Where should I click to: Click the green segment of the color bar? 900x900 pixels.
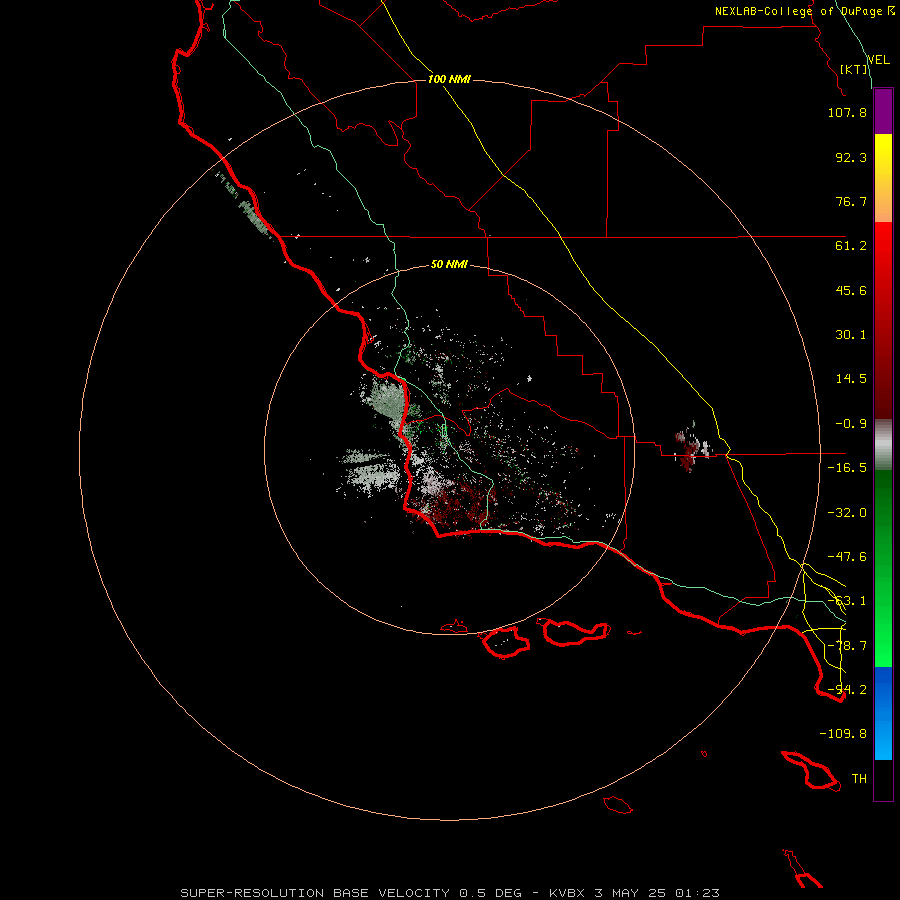pos(883,568)
